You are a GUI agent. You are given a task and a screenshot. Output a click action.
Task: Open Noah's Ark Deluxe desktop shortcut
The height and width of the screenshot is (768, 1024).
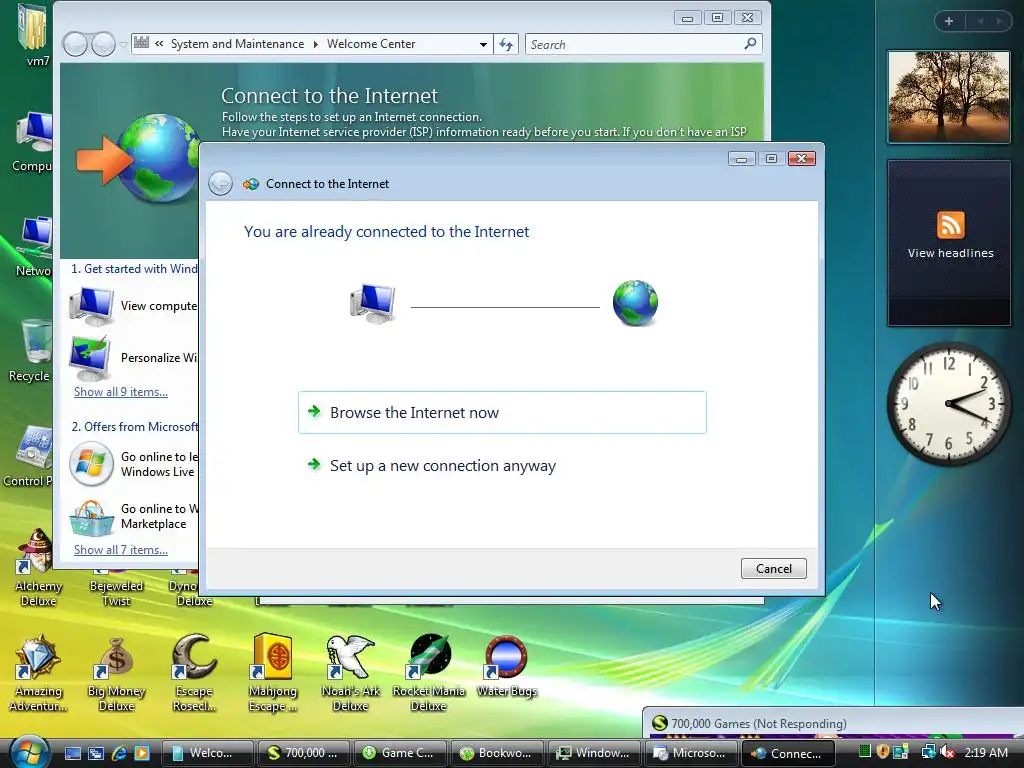351,673
